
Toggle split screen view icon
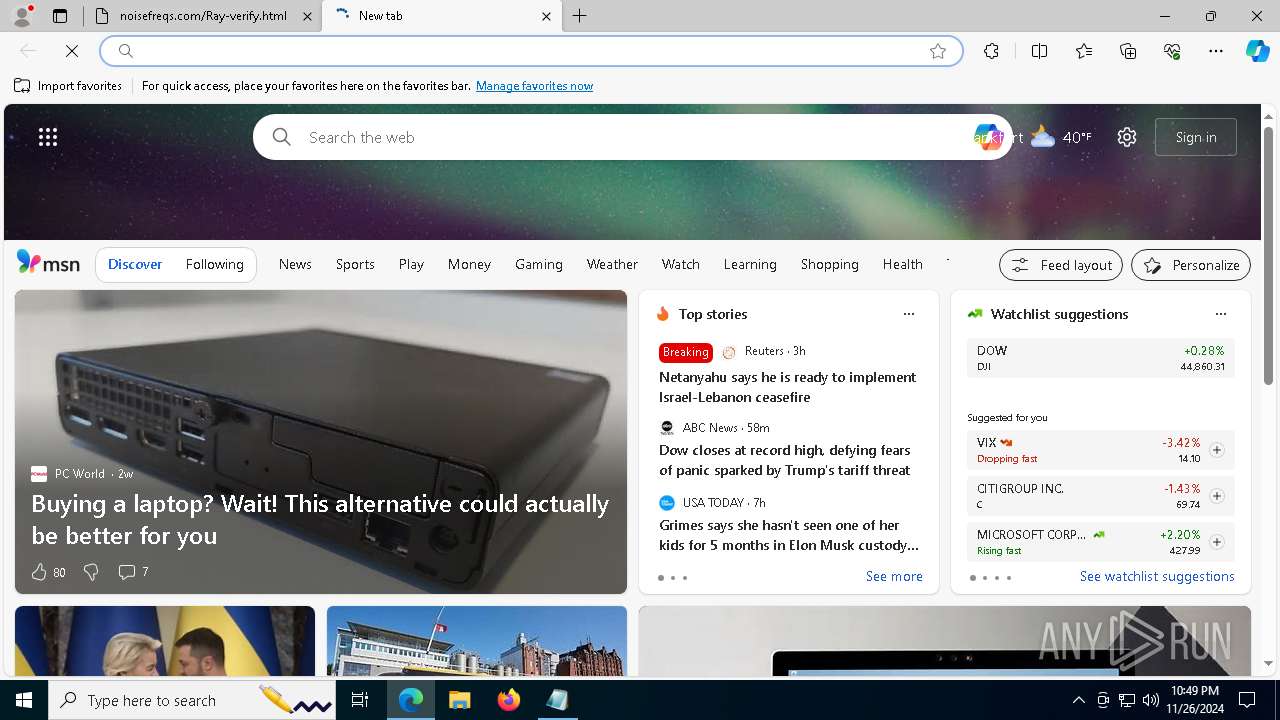pos(1039,51)
